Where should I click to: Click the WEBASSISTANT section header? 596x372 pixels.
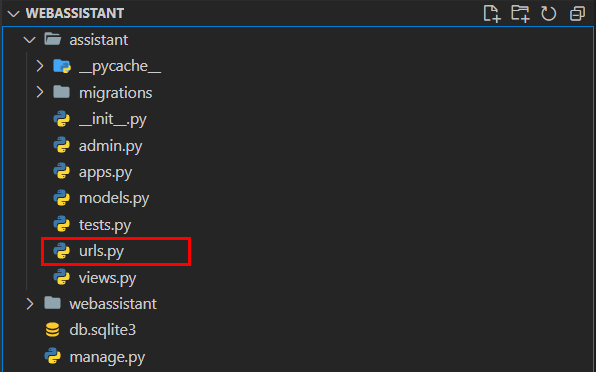75,13
